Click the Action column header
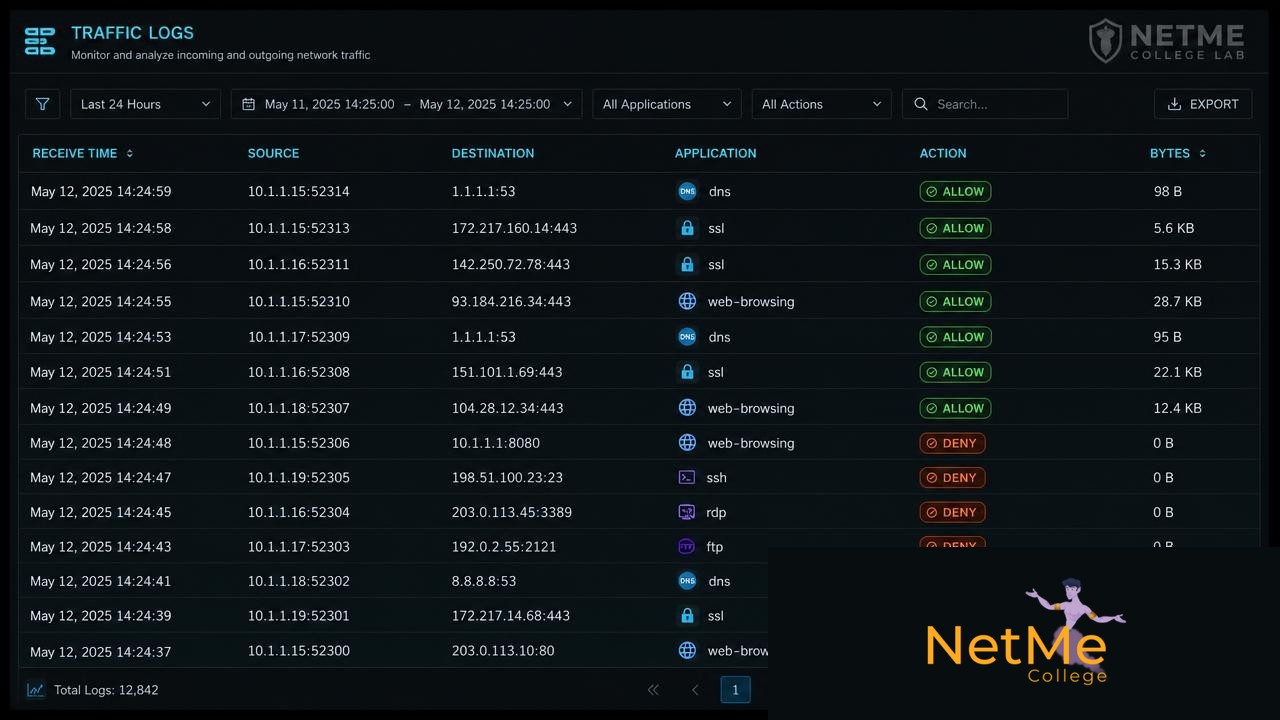Image resolution: width=1280 pixels, height=720 pixels. coord(943,153)
